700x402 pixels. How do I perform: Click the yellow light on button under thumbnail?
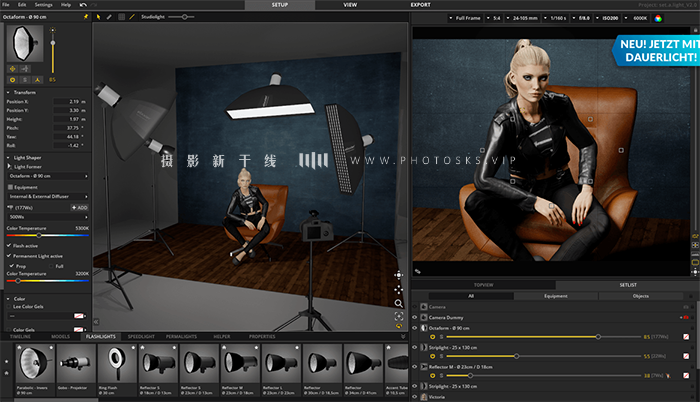tap(12, 80)
